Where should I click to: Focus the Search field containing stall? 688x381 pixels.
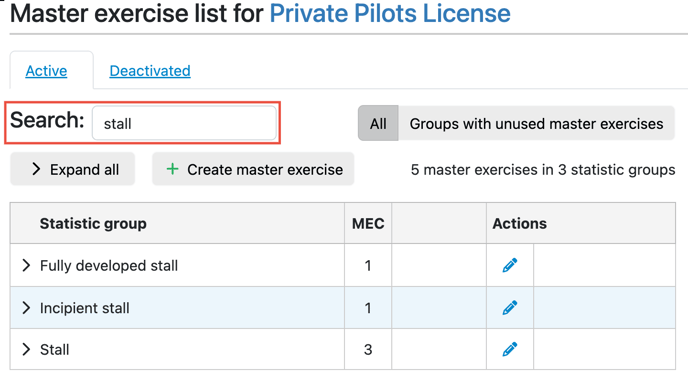point(184,123)
